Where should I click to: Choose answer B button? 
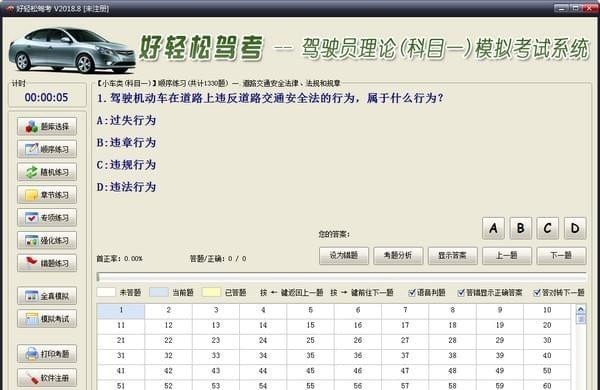click(x=520, y=228)
